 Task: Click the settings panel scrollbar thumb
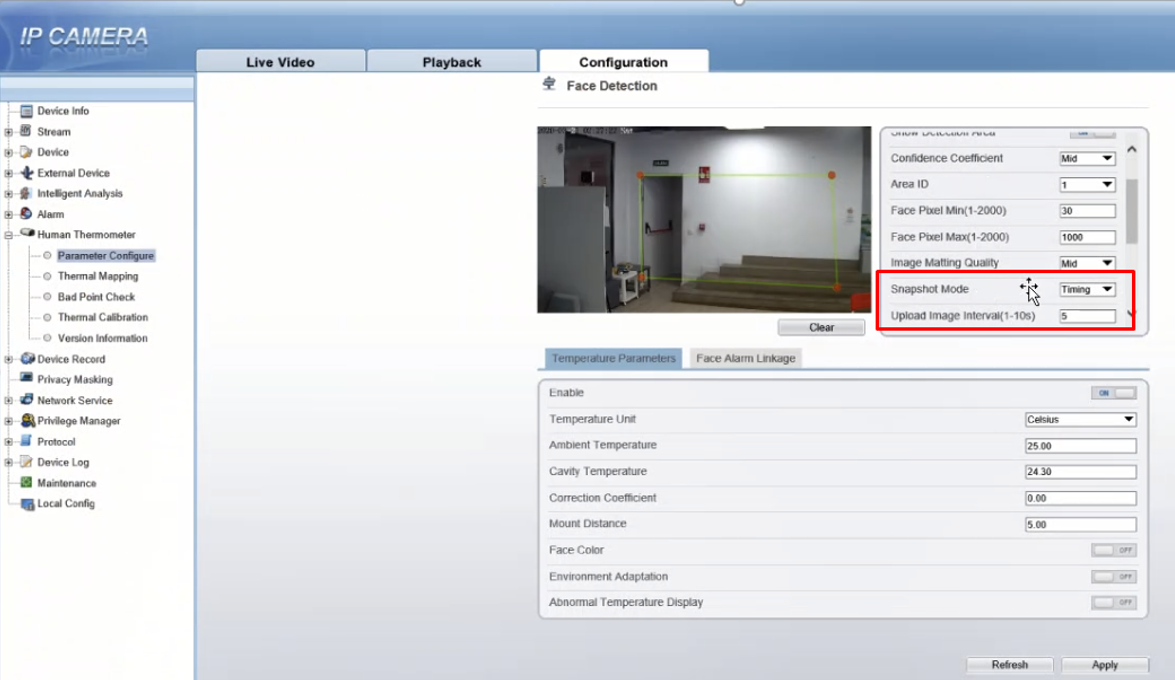click(1132, 211)
